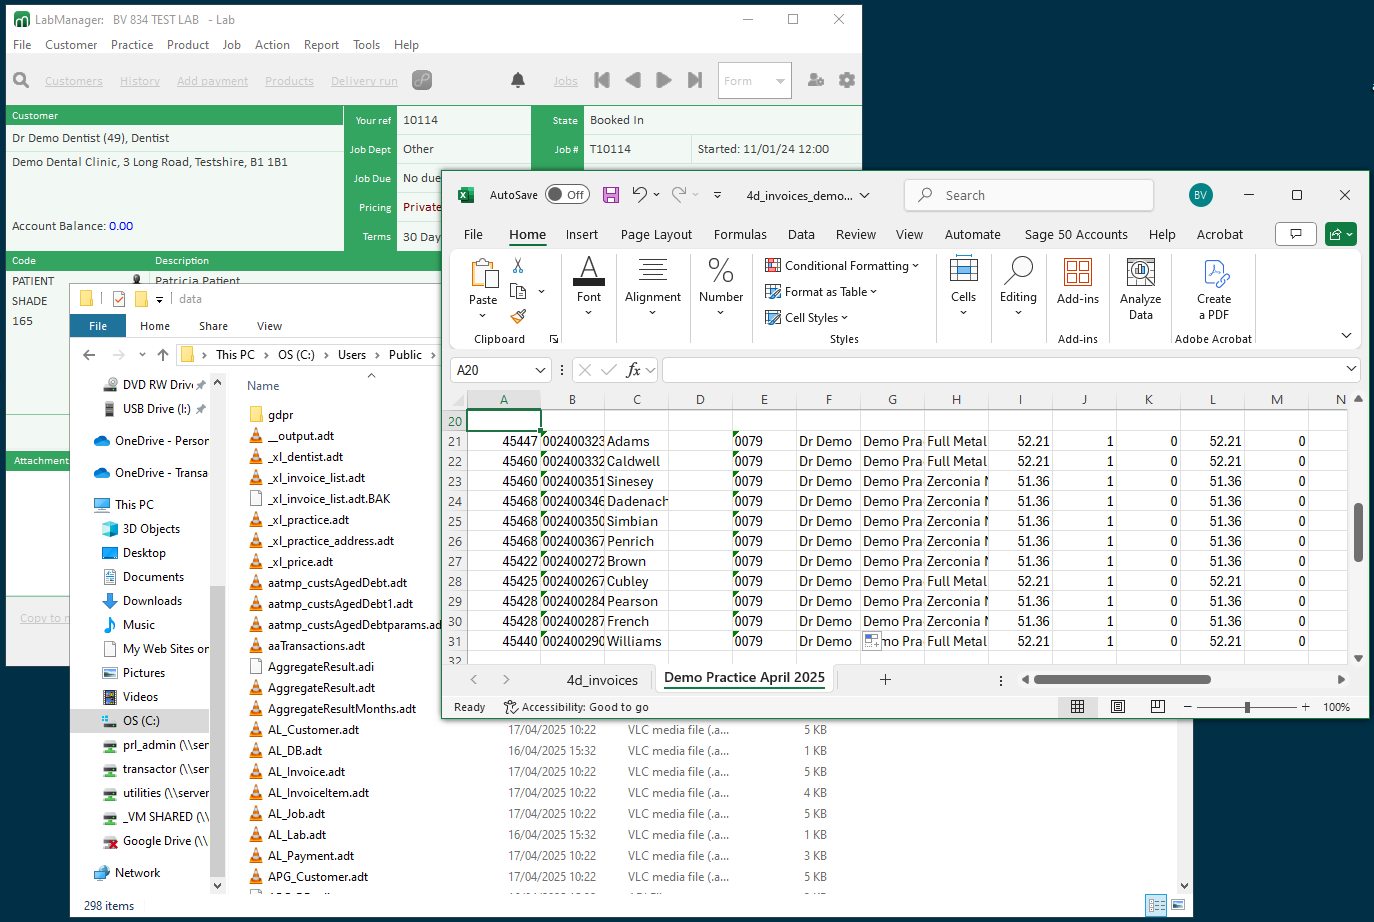This screenshot has width=1374, height=922.
Task: Click the magnifier search icon in LabManager
Action: coord(21,80)
